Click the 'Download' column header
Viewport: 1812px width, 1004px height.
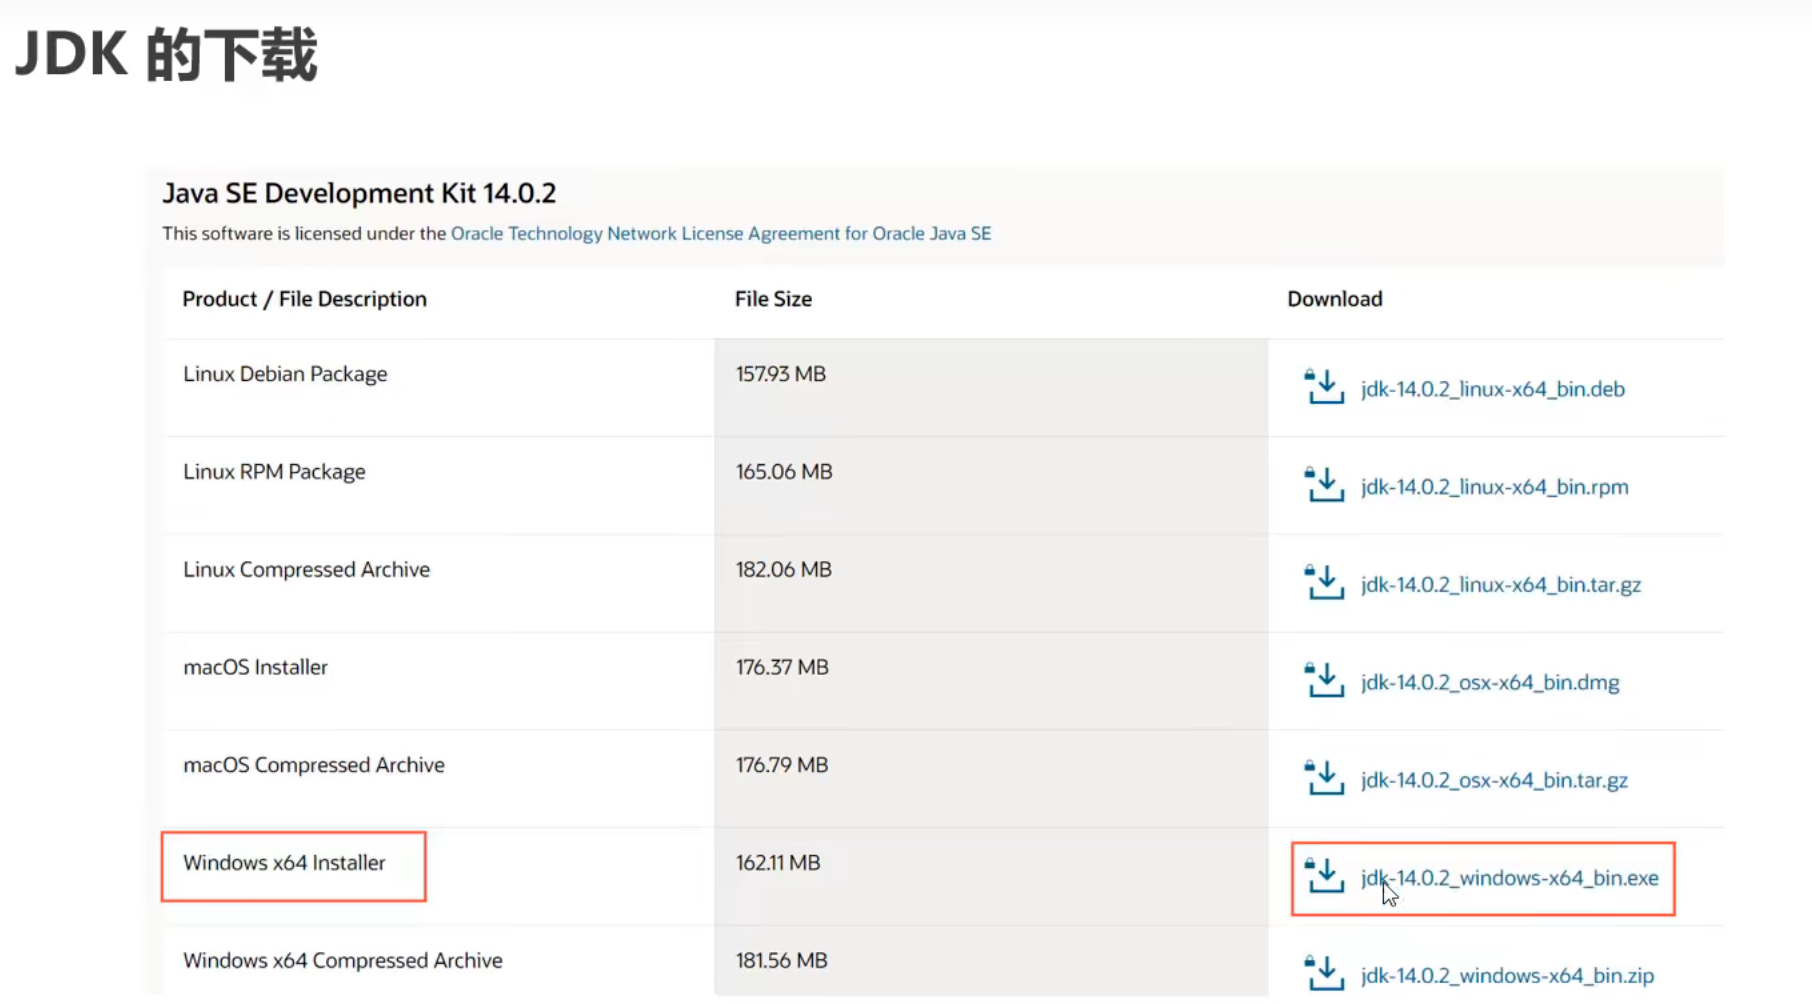1335,299
